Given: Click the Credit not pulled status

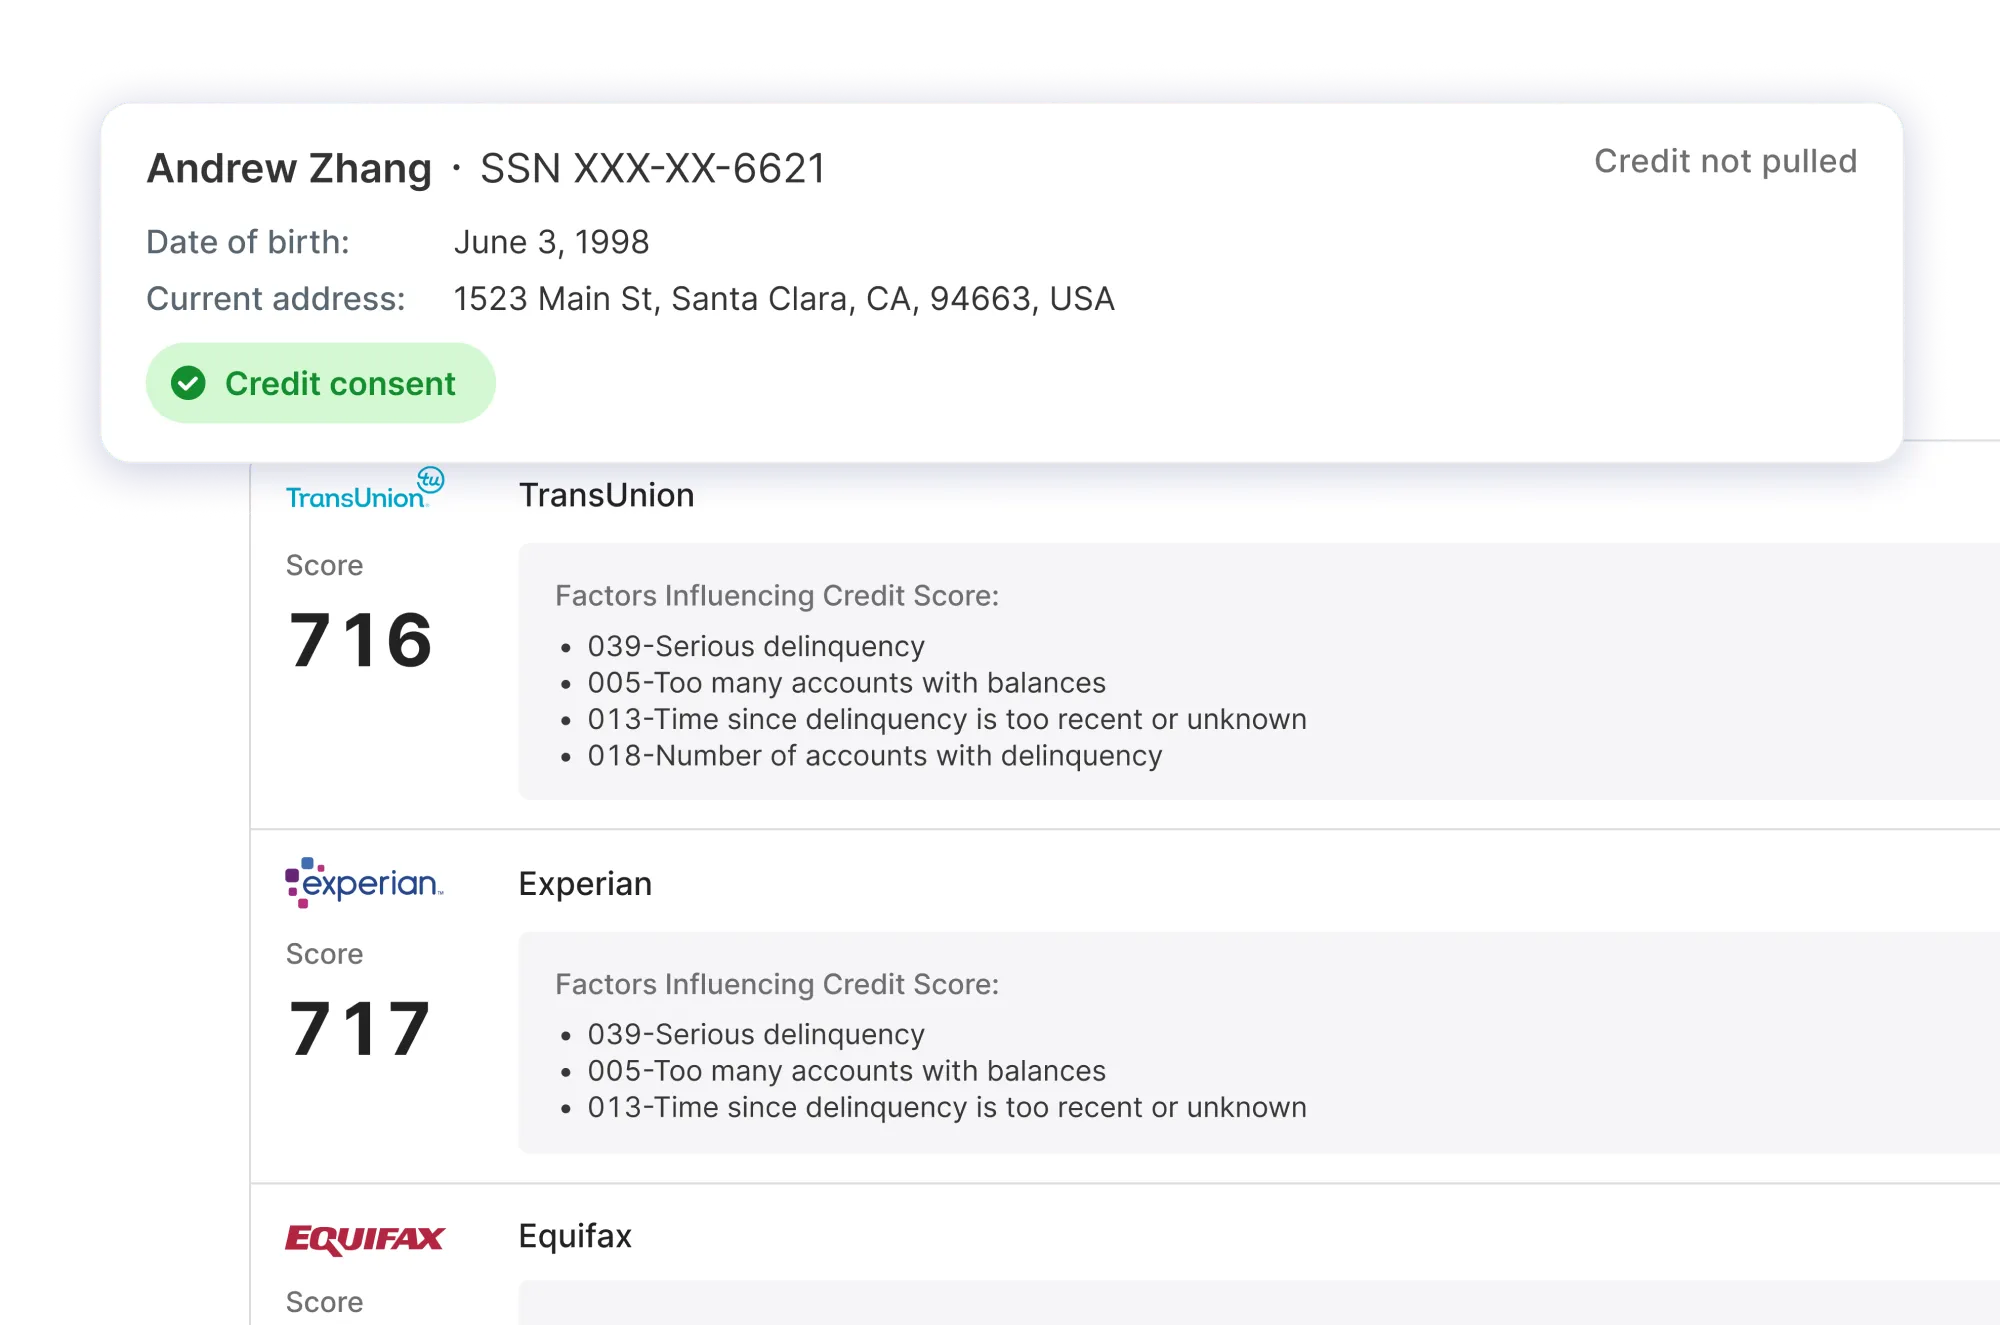Looking at the screenshot, I should [1726, 160].
